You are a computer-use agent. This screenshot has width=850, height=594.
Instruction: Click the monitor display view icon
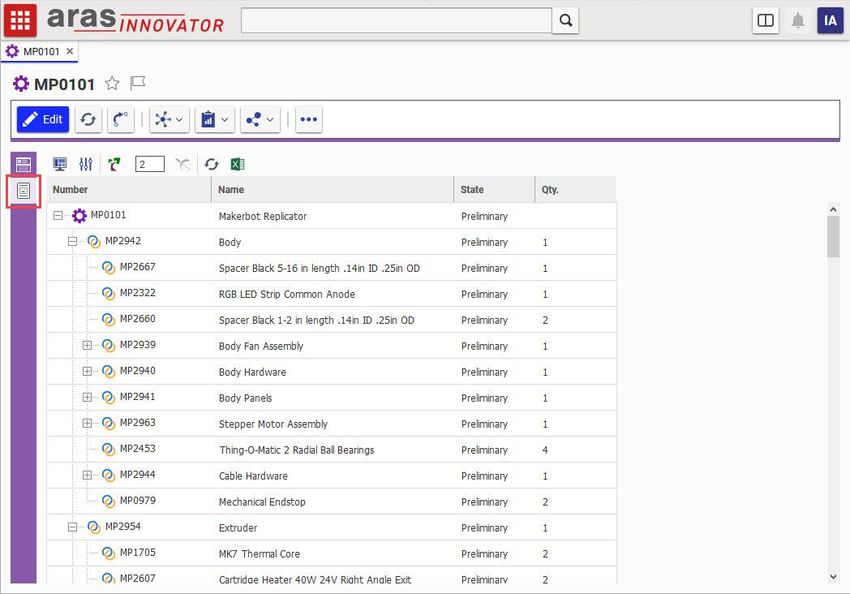(60, 164)
